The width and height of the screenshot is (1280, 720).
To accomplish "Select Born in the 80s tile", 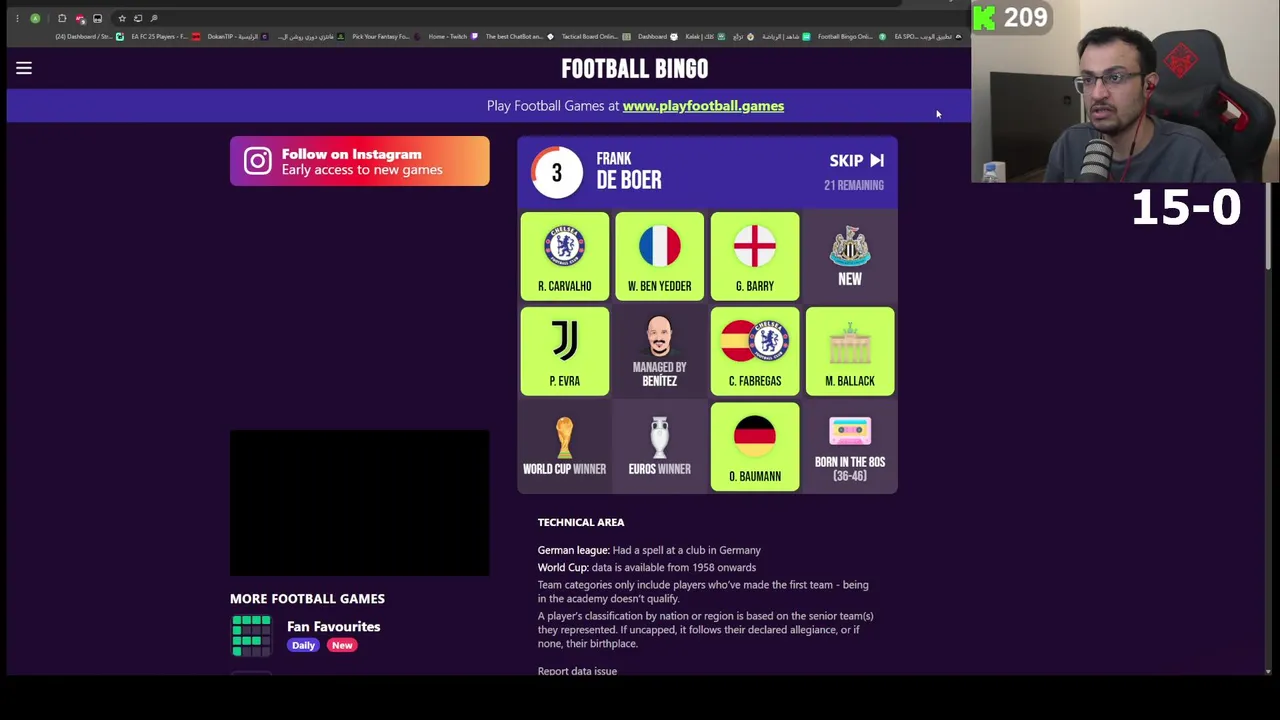I will tap(850, 446).
